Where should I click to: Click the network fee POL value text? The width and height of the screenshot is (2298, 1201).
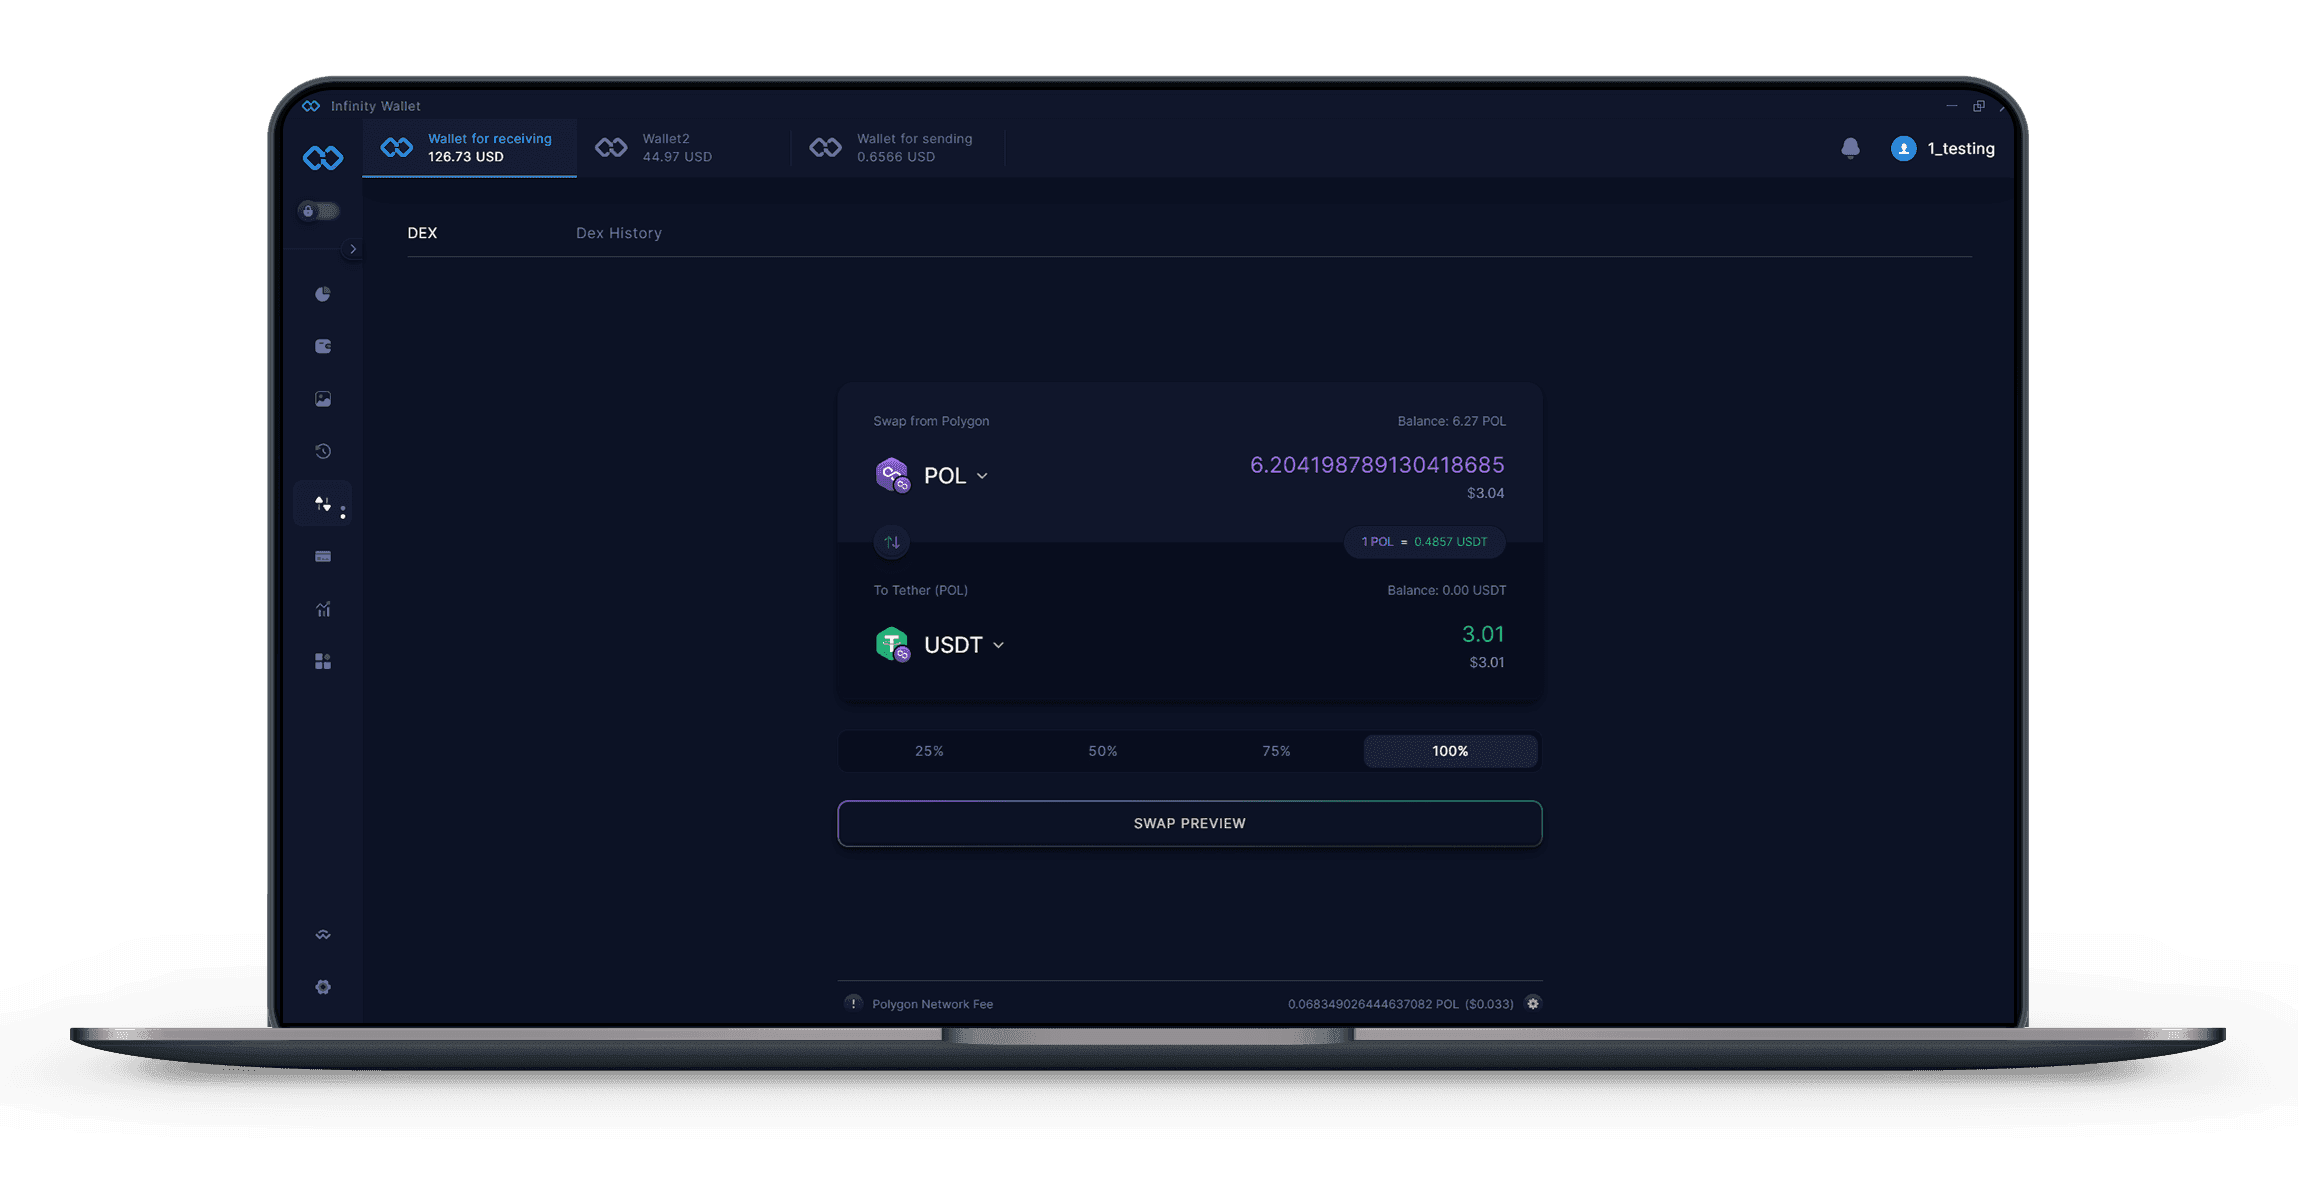1400,1004
